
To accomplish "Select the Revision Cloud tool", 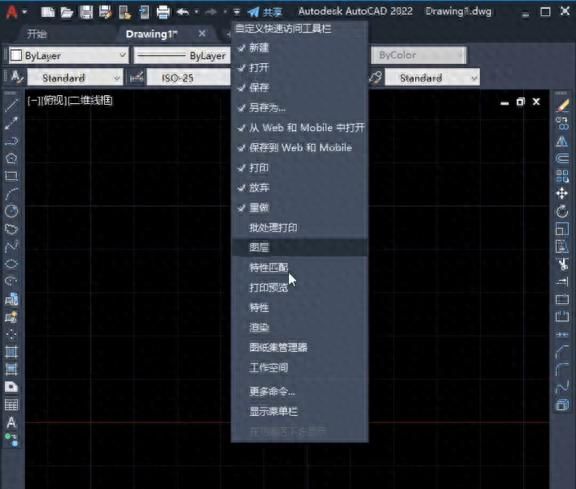I will pos(11,229).
